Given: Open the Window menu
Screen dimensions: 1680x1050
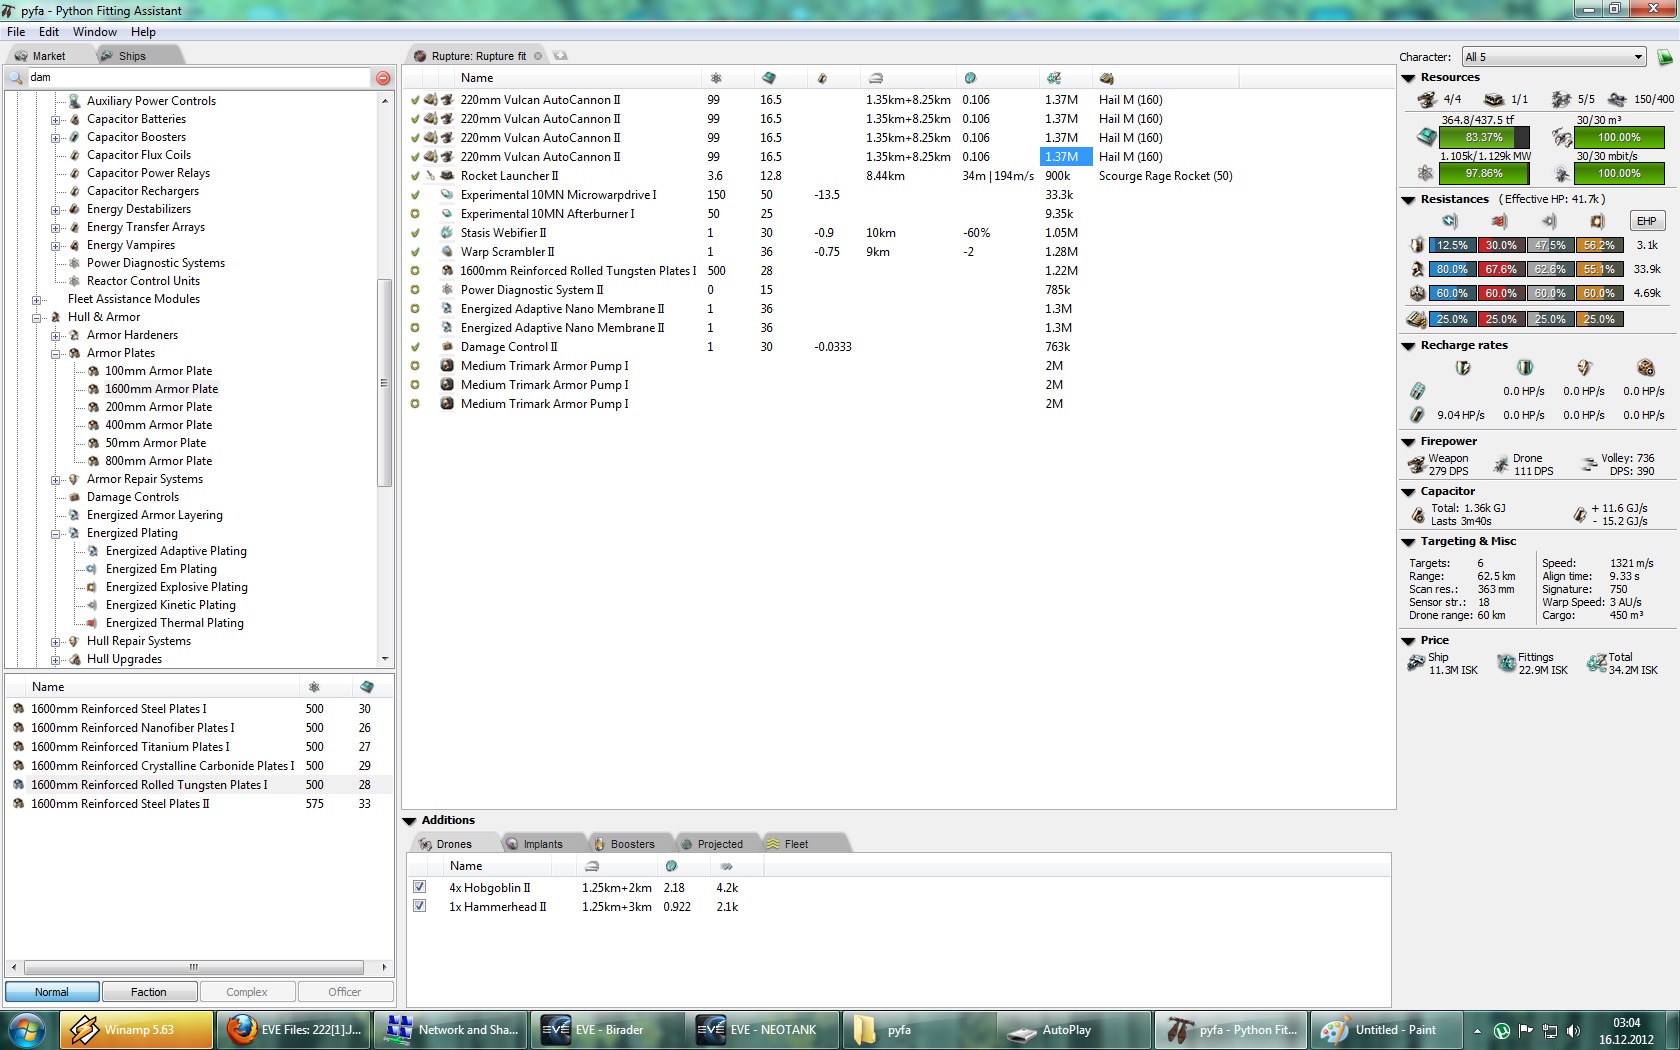Looking at the screenshot, I should coord(95,32).
